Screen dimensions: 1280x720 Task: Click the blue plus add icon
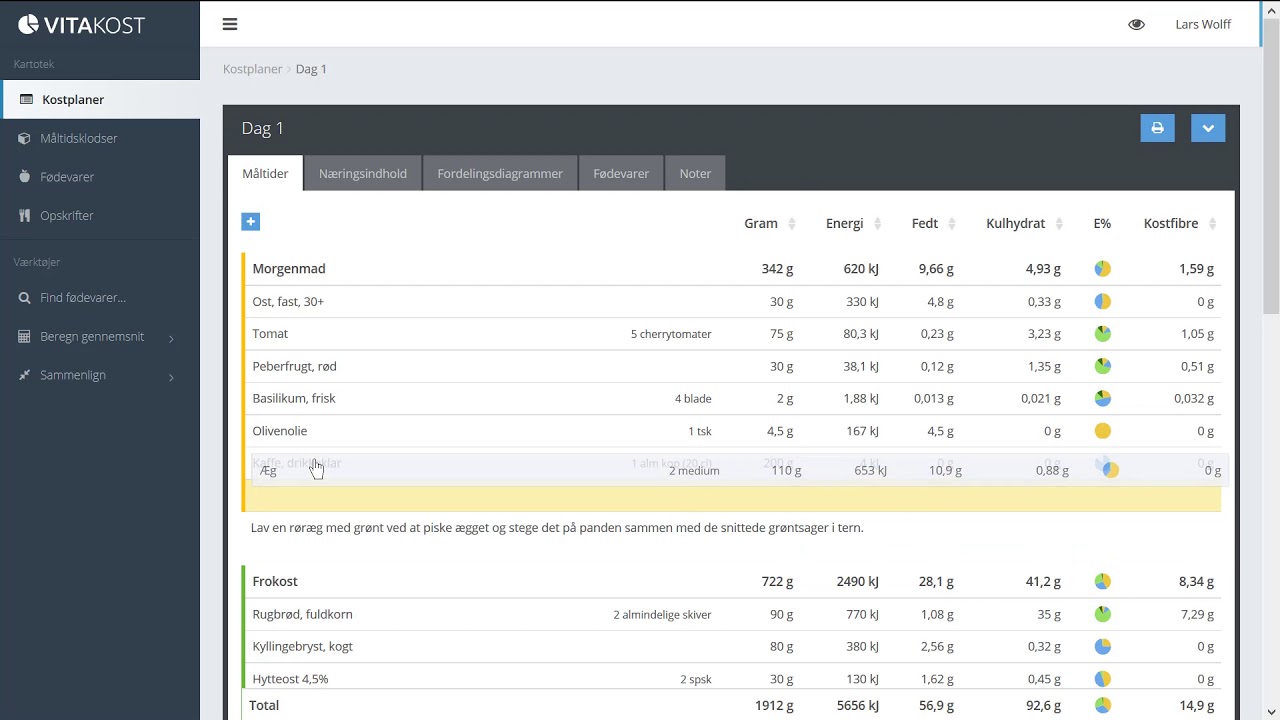click(x=251, y=222)
